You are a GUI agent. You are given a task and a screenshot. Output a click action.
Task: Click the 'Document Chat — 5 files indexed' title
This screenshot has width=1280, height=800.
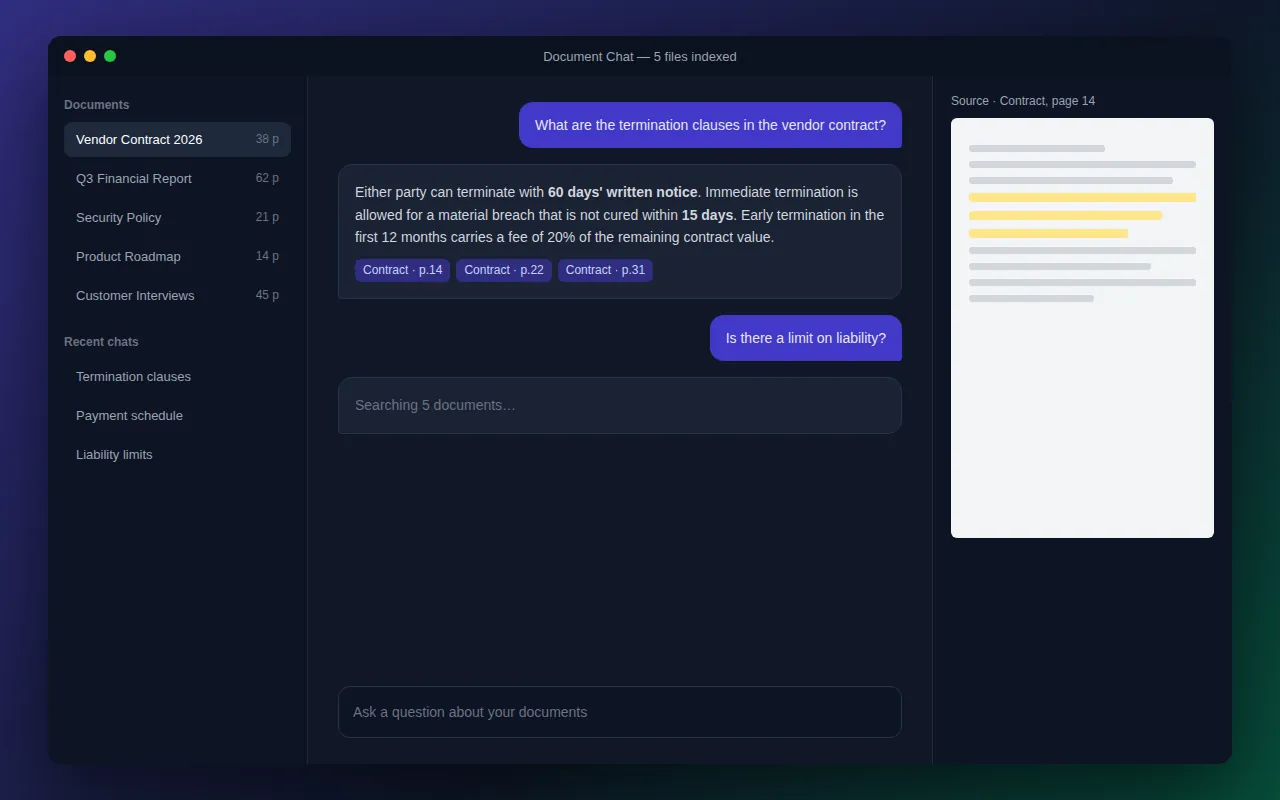[640, 57]
